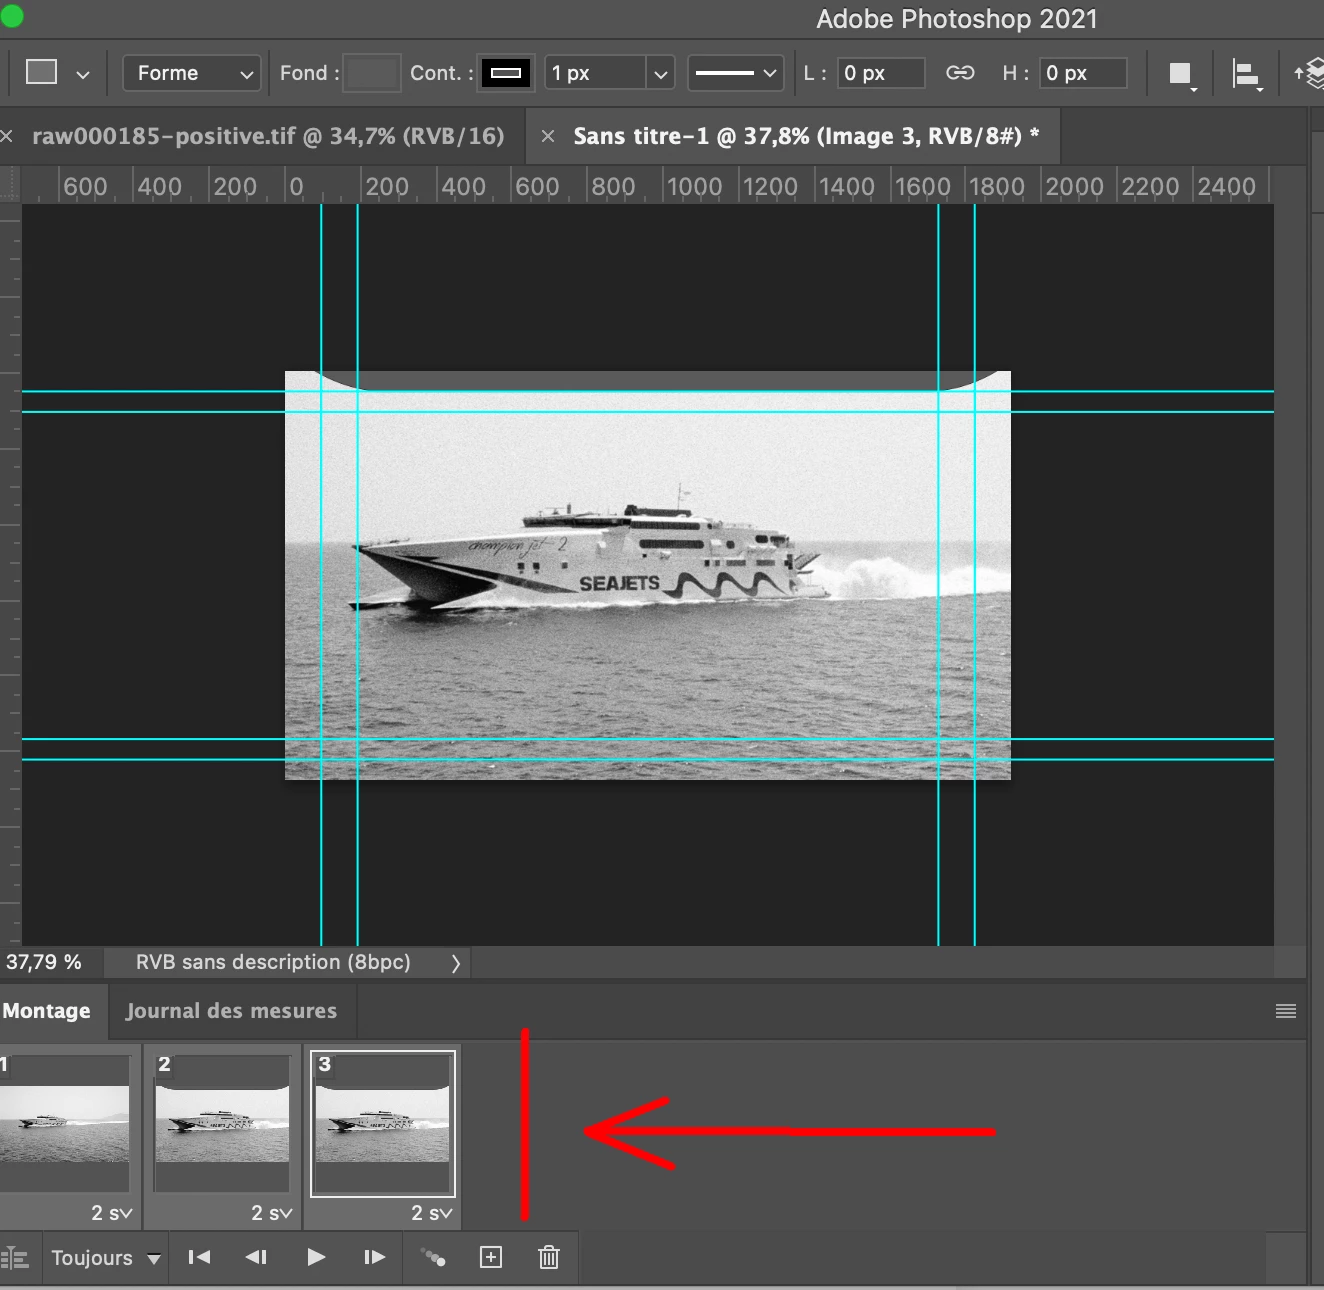Duplicate the selected frame
The image size is (1324, 1290).
click(491, 1257)
